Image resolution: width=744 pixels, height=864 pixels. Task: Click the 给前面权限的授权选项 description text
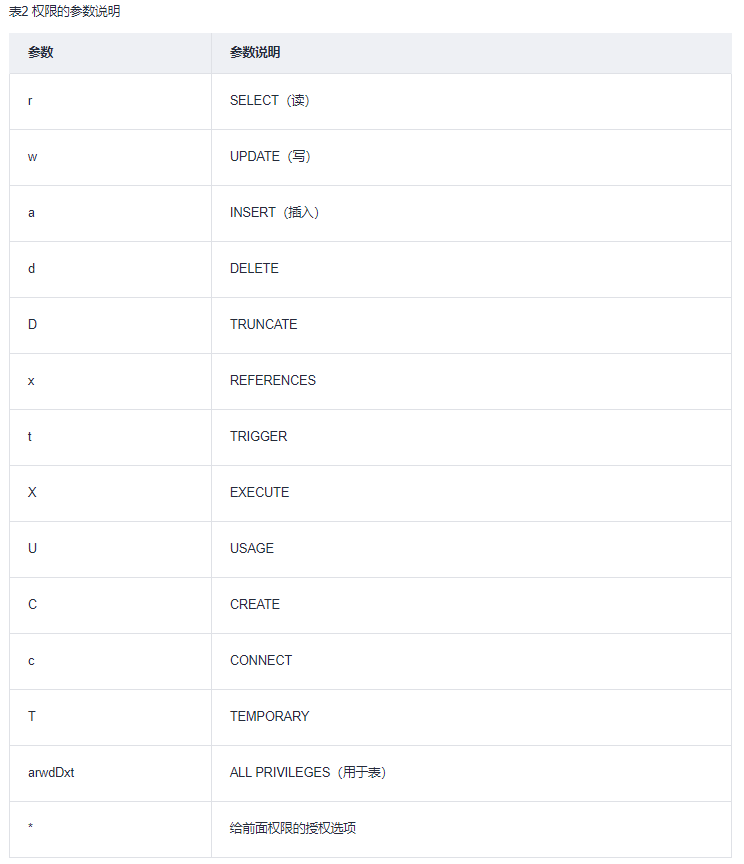coord(293,829)
